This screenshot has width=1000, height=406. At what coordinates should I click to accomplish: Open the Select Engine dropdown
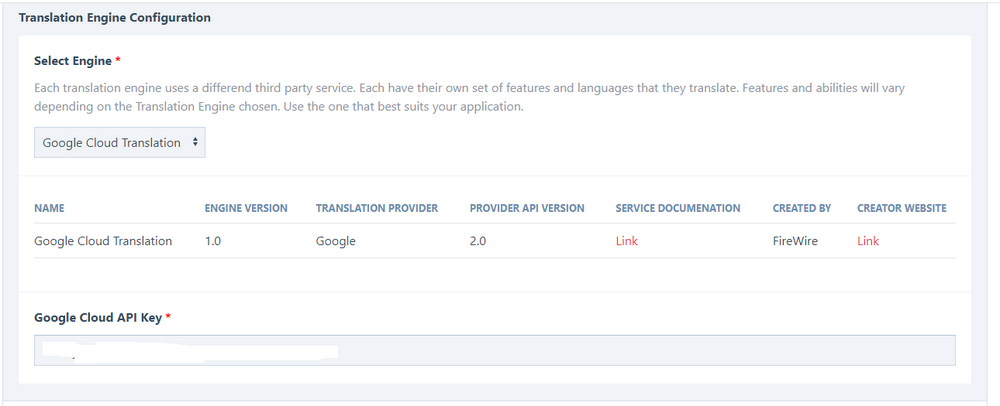pos(120,143)
